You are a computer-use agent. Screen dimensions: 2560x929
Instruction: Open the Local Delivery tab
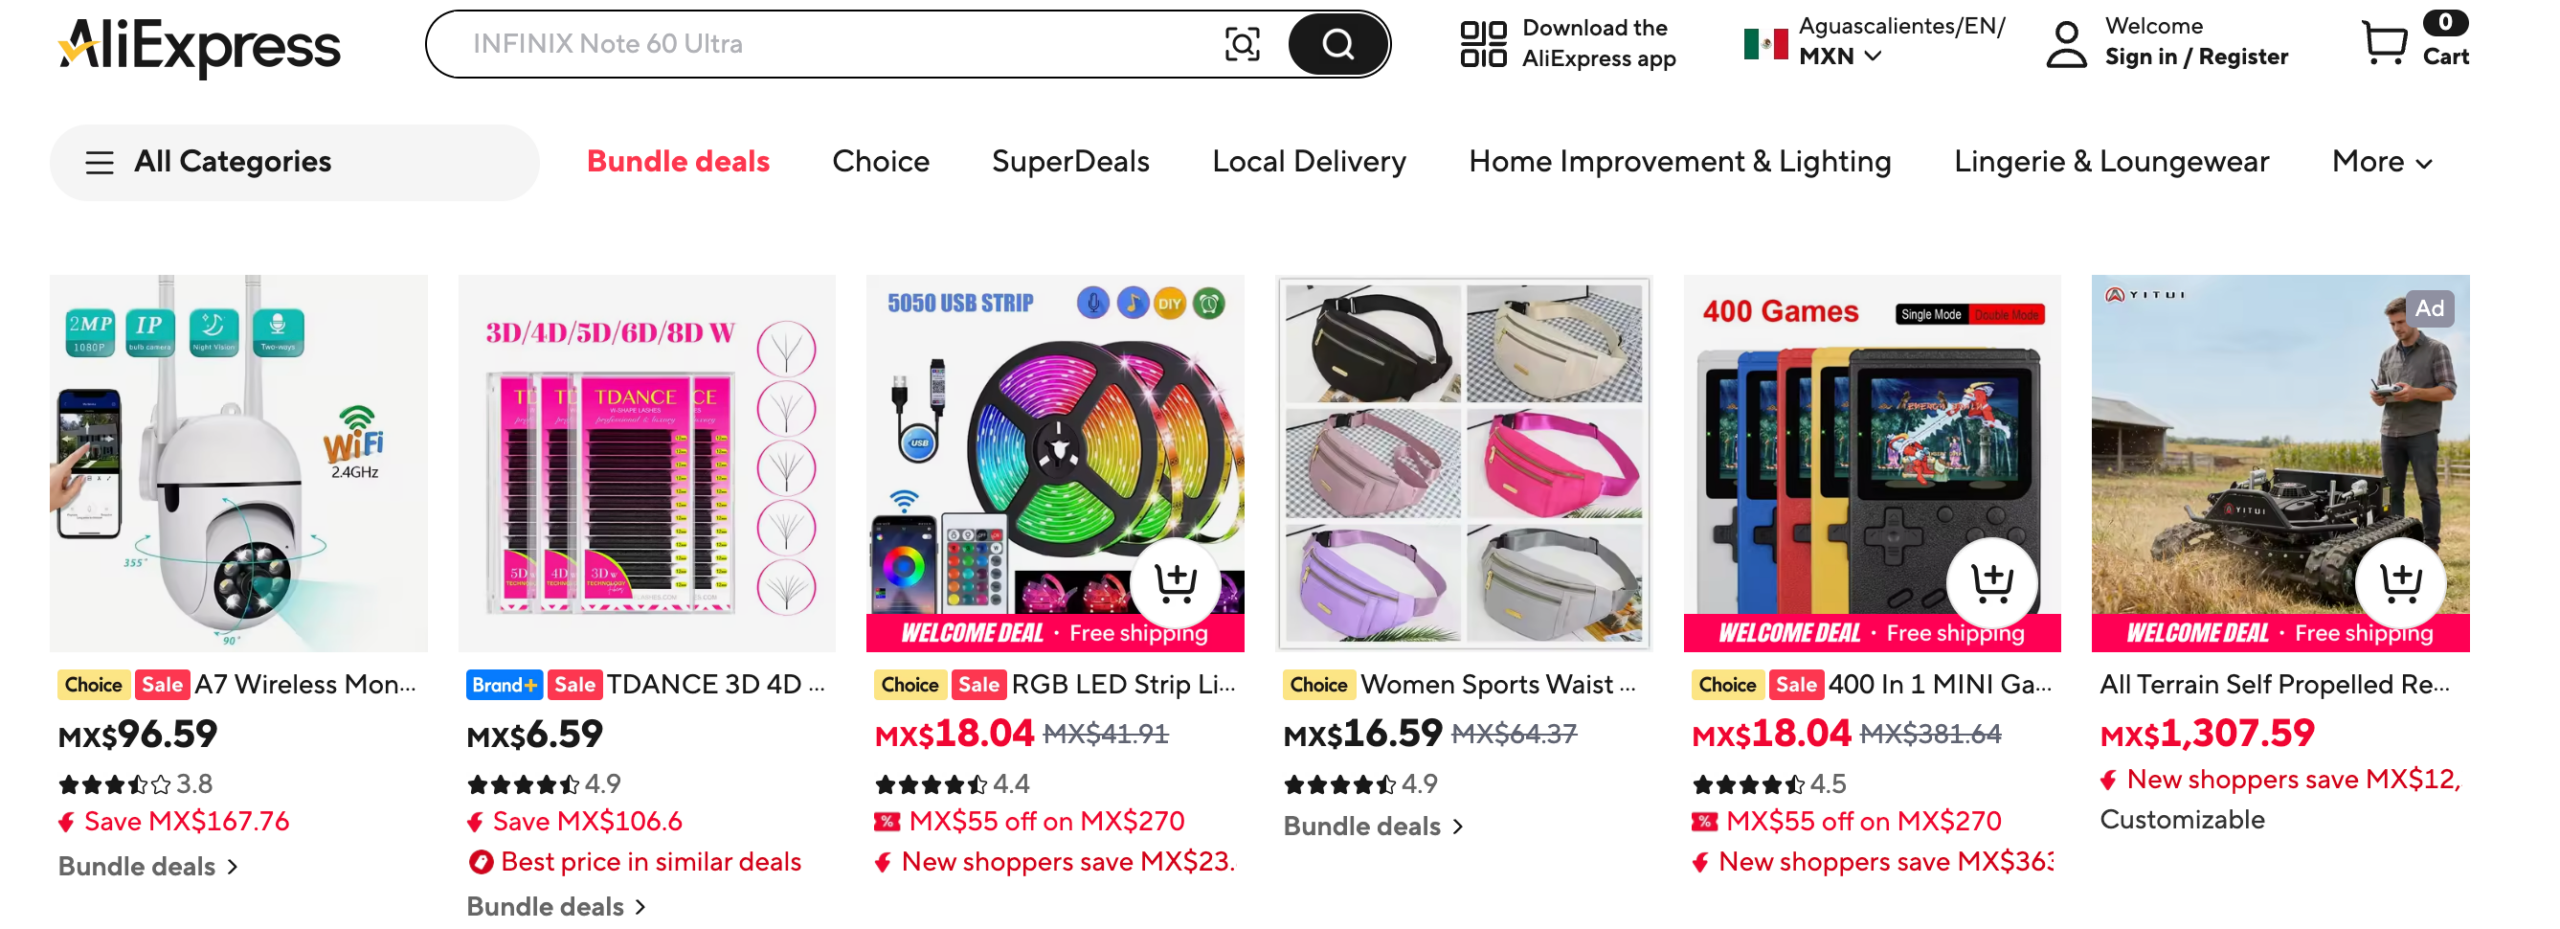1308,161
